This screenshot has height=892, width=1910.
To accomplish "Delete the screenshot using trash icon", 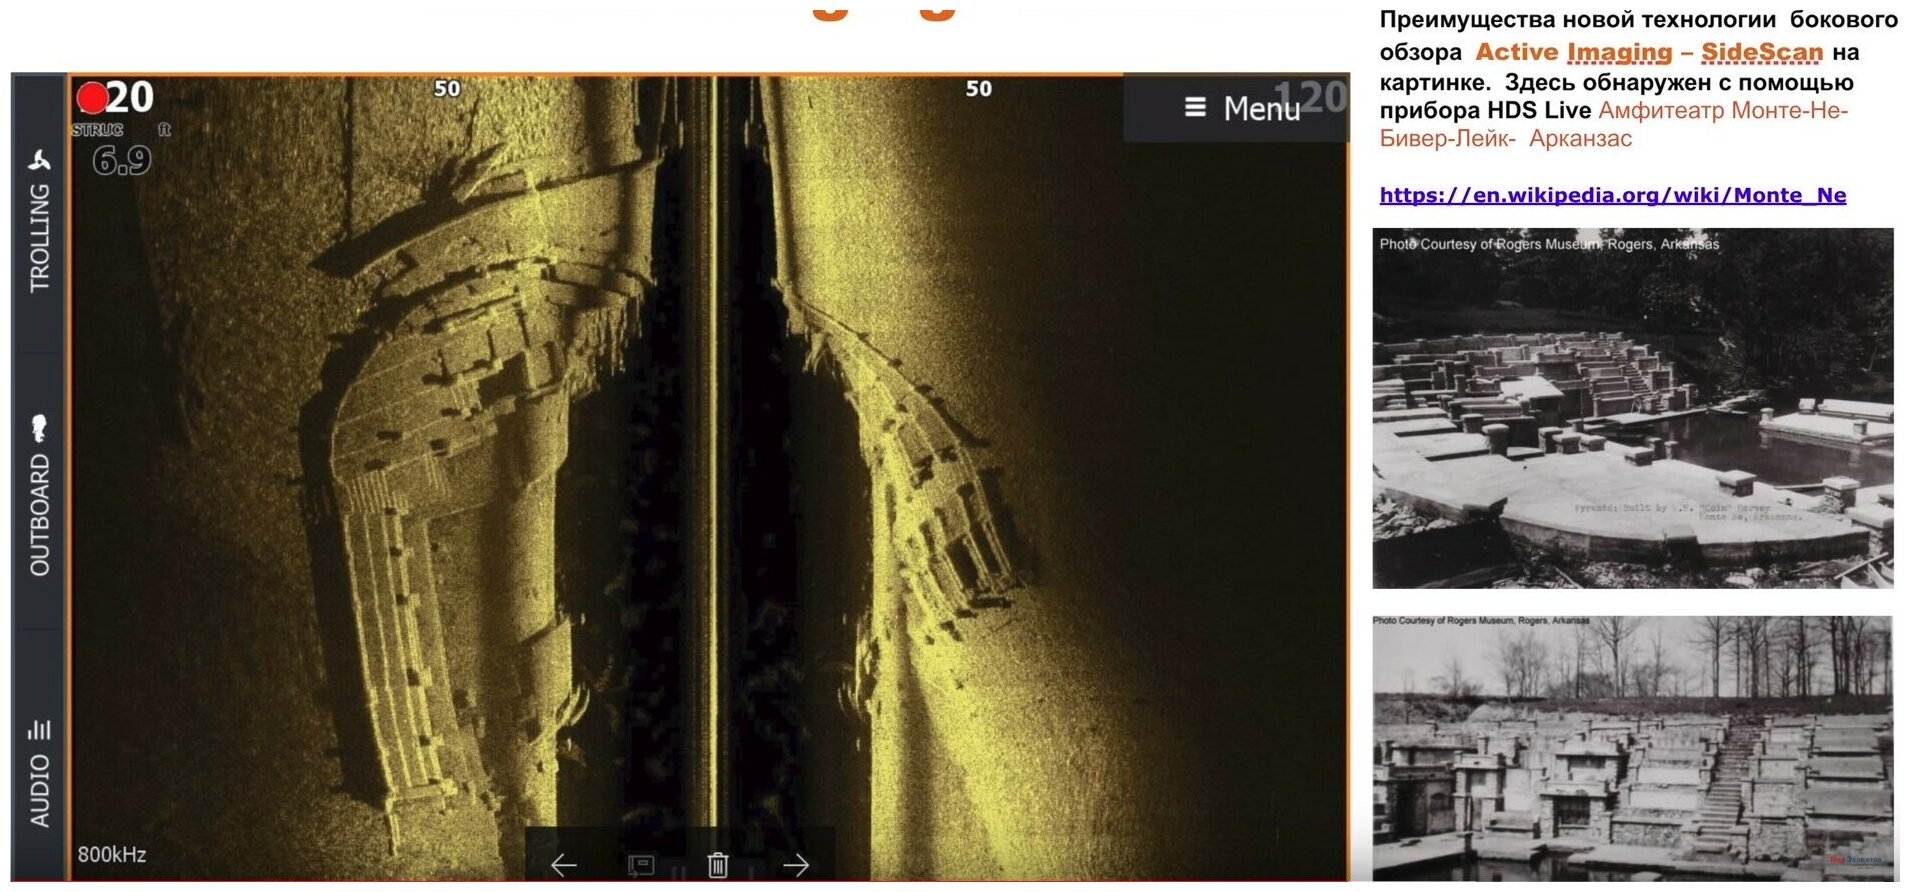I will (x=718, y=865).
